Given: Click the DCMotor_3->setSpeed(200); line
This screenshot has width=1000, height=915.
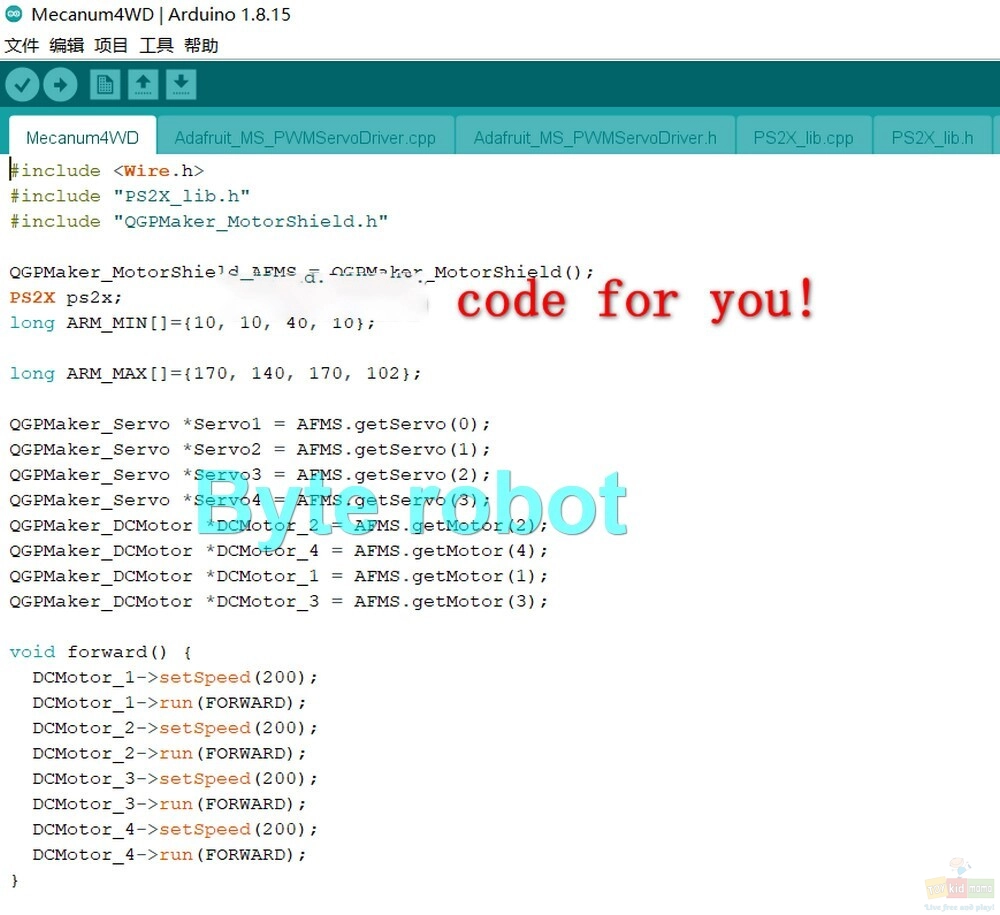Looking at the screenshot, I should [x=175, y=779].
